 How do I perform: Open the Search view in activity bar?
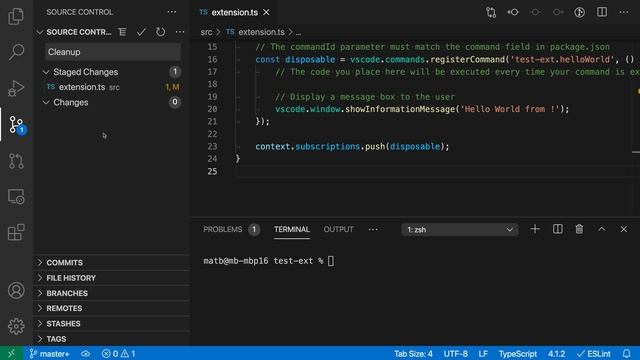[x=16, y=52]
